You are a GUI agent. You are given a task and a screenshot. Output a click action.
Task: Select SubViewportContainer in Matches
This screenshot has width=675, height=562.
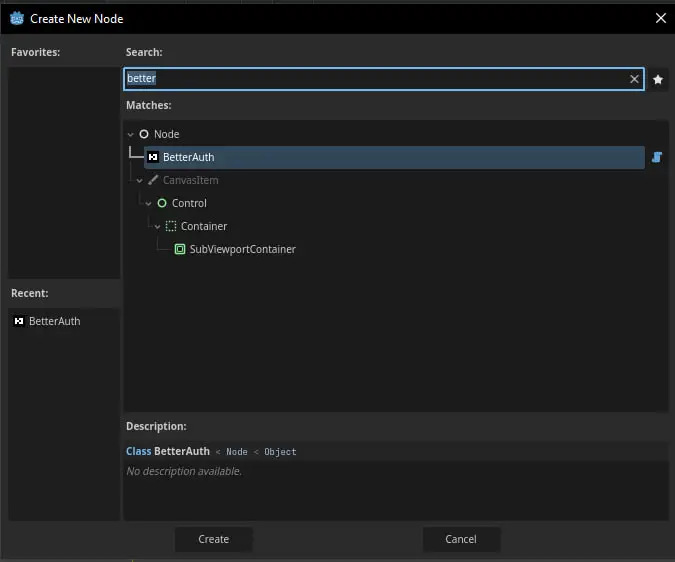pos(242,249)
